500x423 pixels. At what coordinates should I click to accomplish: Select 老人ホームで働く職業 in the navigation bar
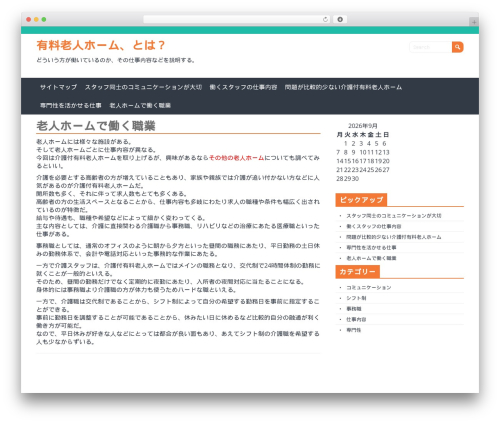point(140,105)
